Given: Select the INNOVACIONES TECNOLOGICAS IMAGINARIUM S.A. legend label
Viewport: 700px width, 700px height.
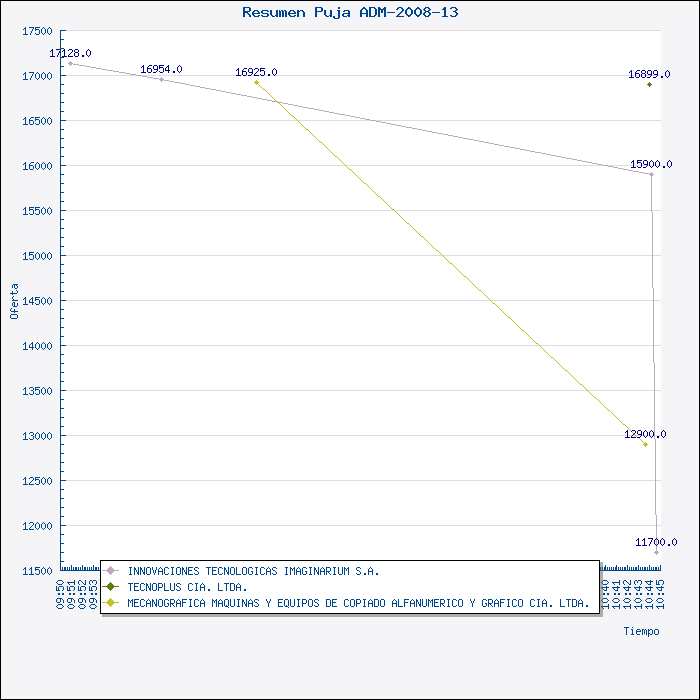Looking at the screenshot, I should (253, 571).
